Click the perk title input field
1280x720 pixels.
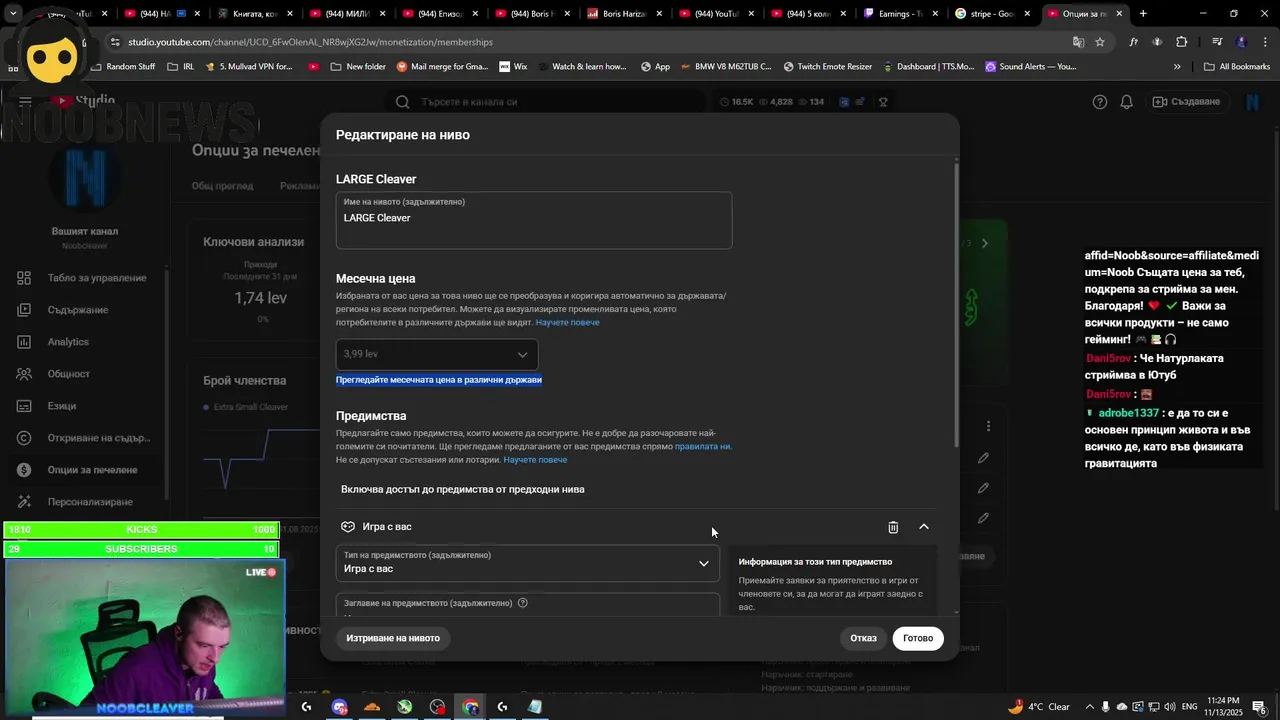527,605
